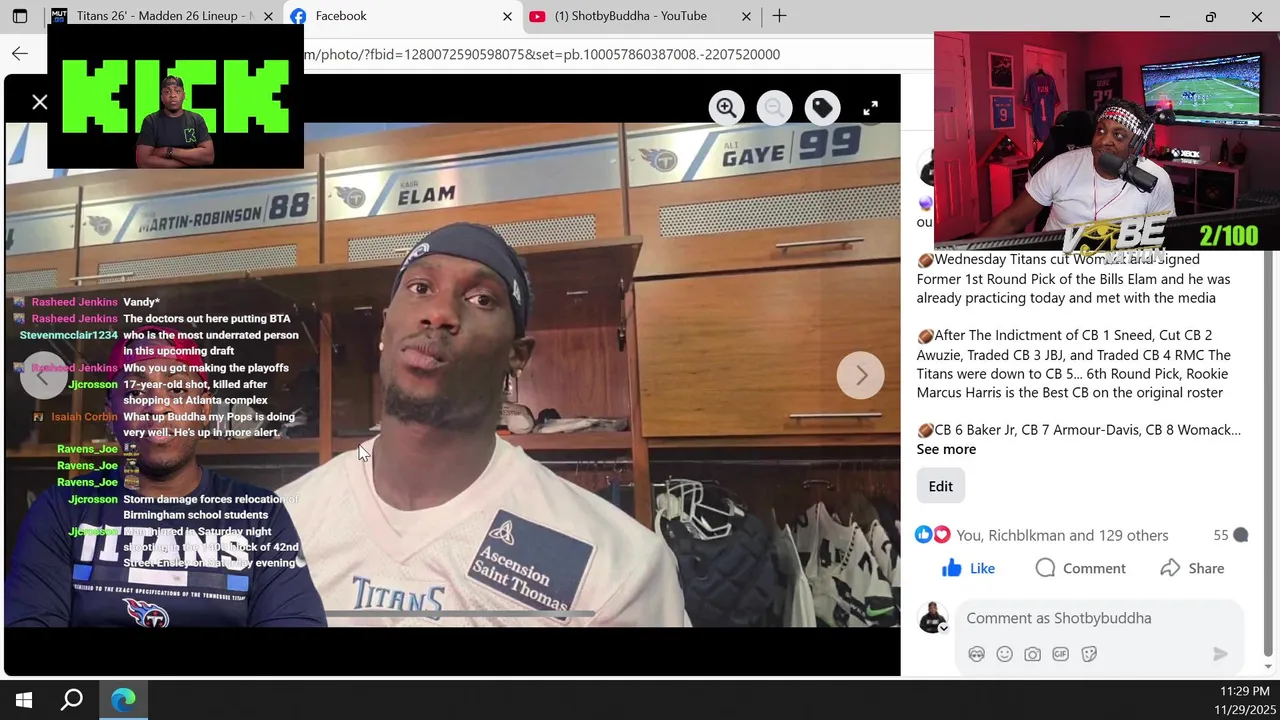1280x720 pixels.
Task: Click 'Storm damage forces relocation' chat message
Action: [211, 507]
